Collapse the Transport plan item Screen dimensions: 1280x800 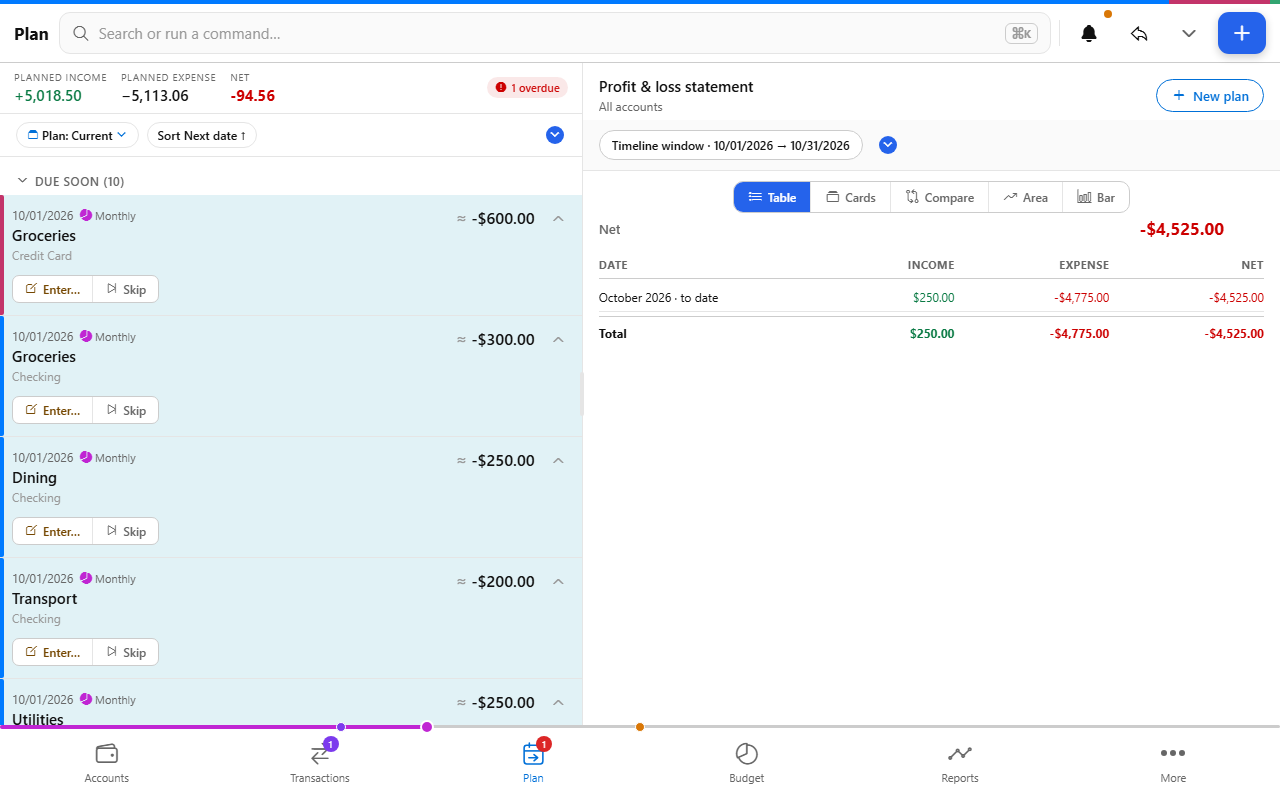(x=559, y=581)
